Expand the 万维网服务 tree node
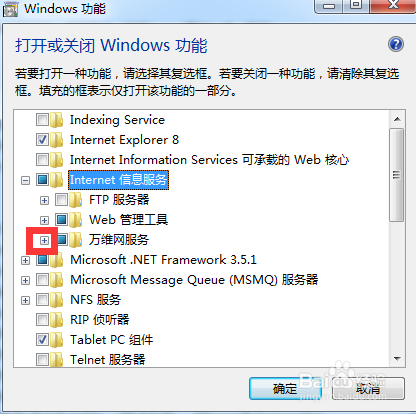The image size is (416, 414). point(44,240)
